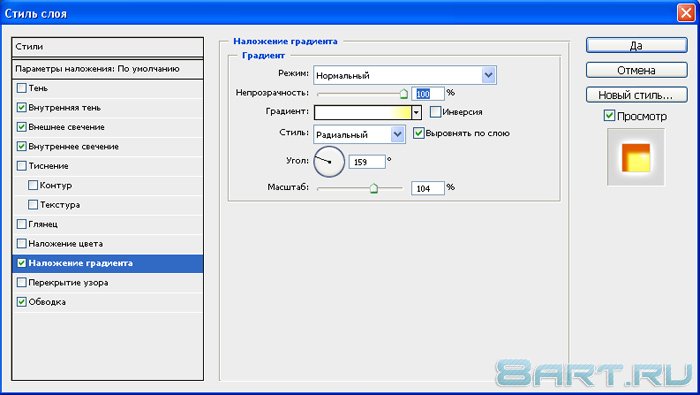Select the Тиснение entry label

pos(48,166)
